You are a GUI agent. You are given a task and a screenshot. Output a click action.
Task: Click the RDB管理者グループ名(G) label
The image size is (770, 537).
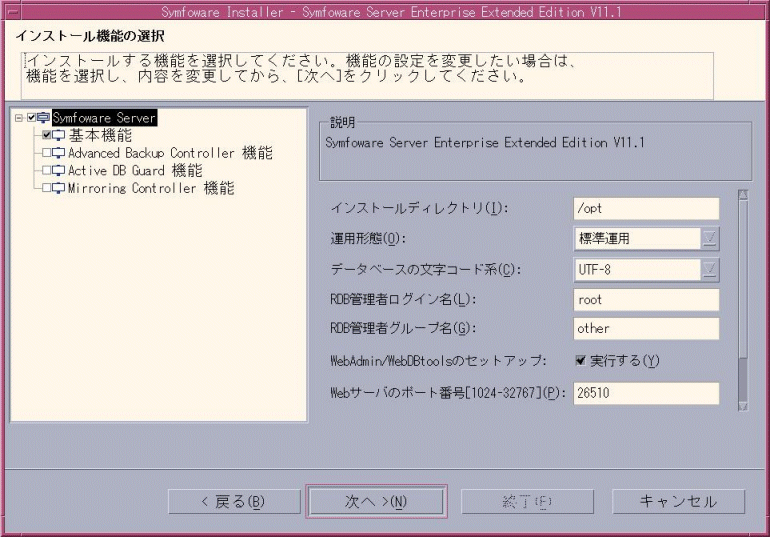click(403, 328)
